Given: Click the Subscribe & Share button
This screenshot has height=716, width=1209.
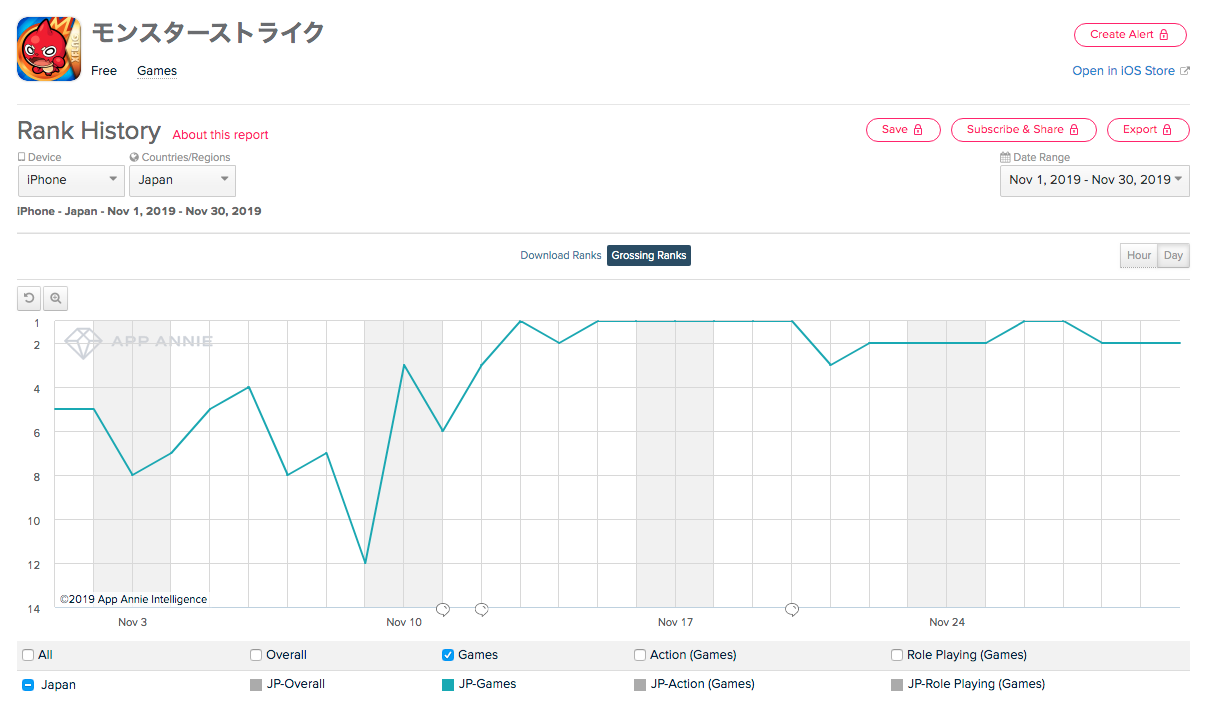Looking at the screenshot, I should [x=1023, y=130].
